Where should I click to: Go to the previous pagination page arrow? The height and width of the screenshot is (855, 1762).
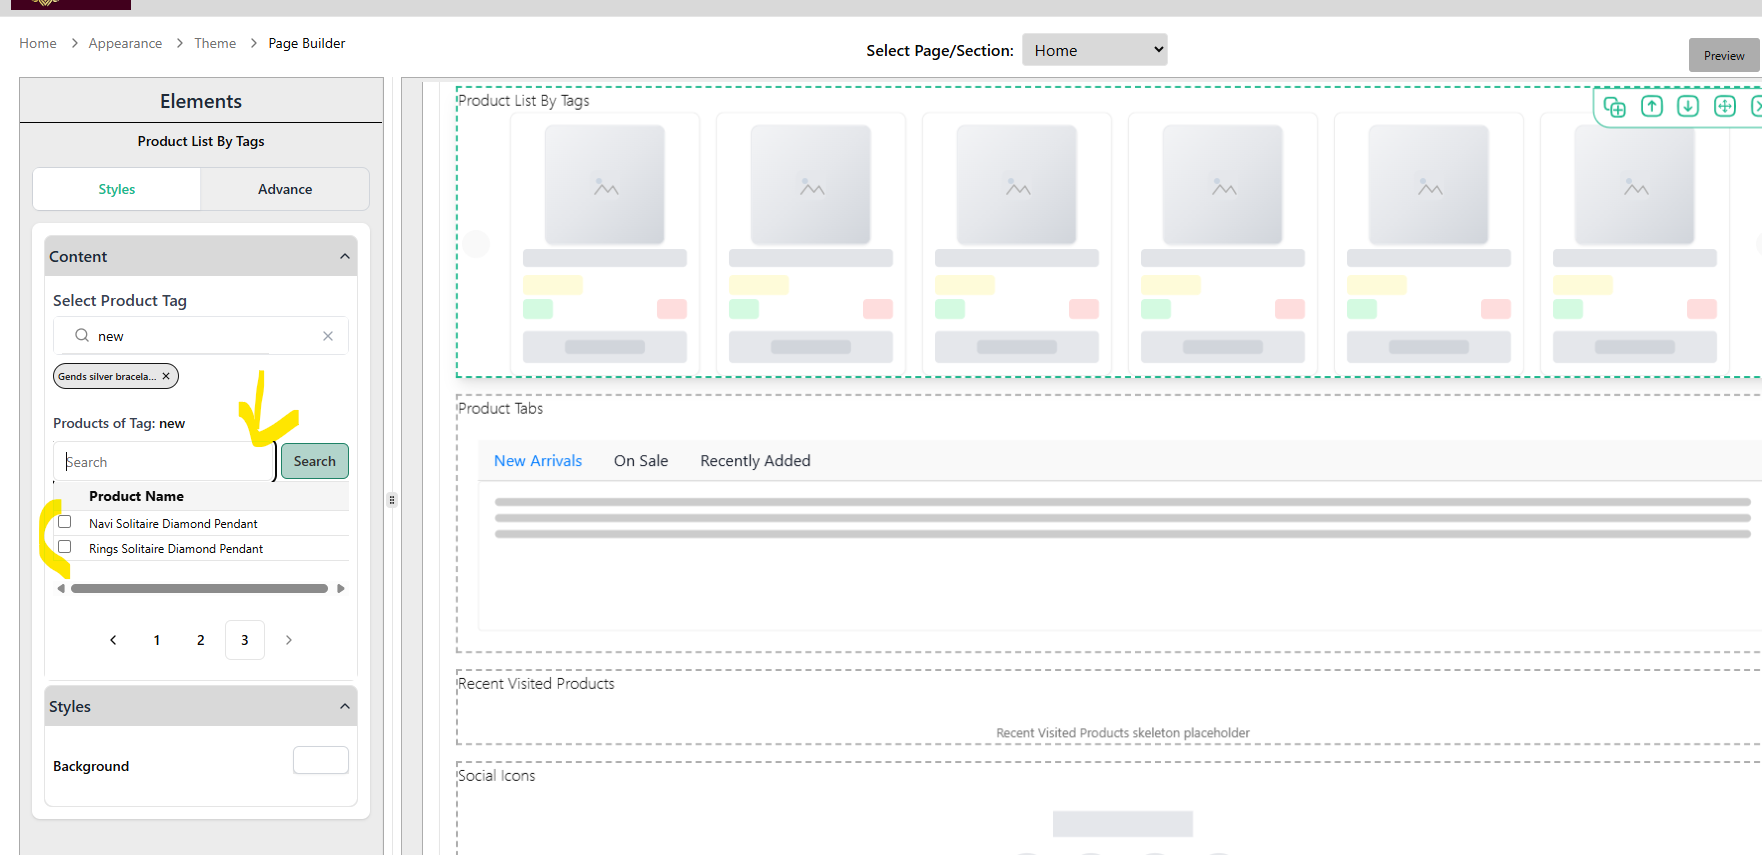(113, 640)
